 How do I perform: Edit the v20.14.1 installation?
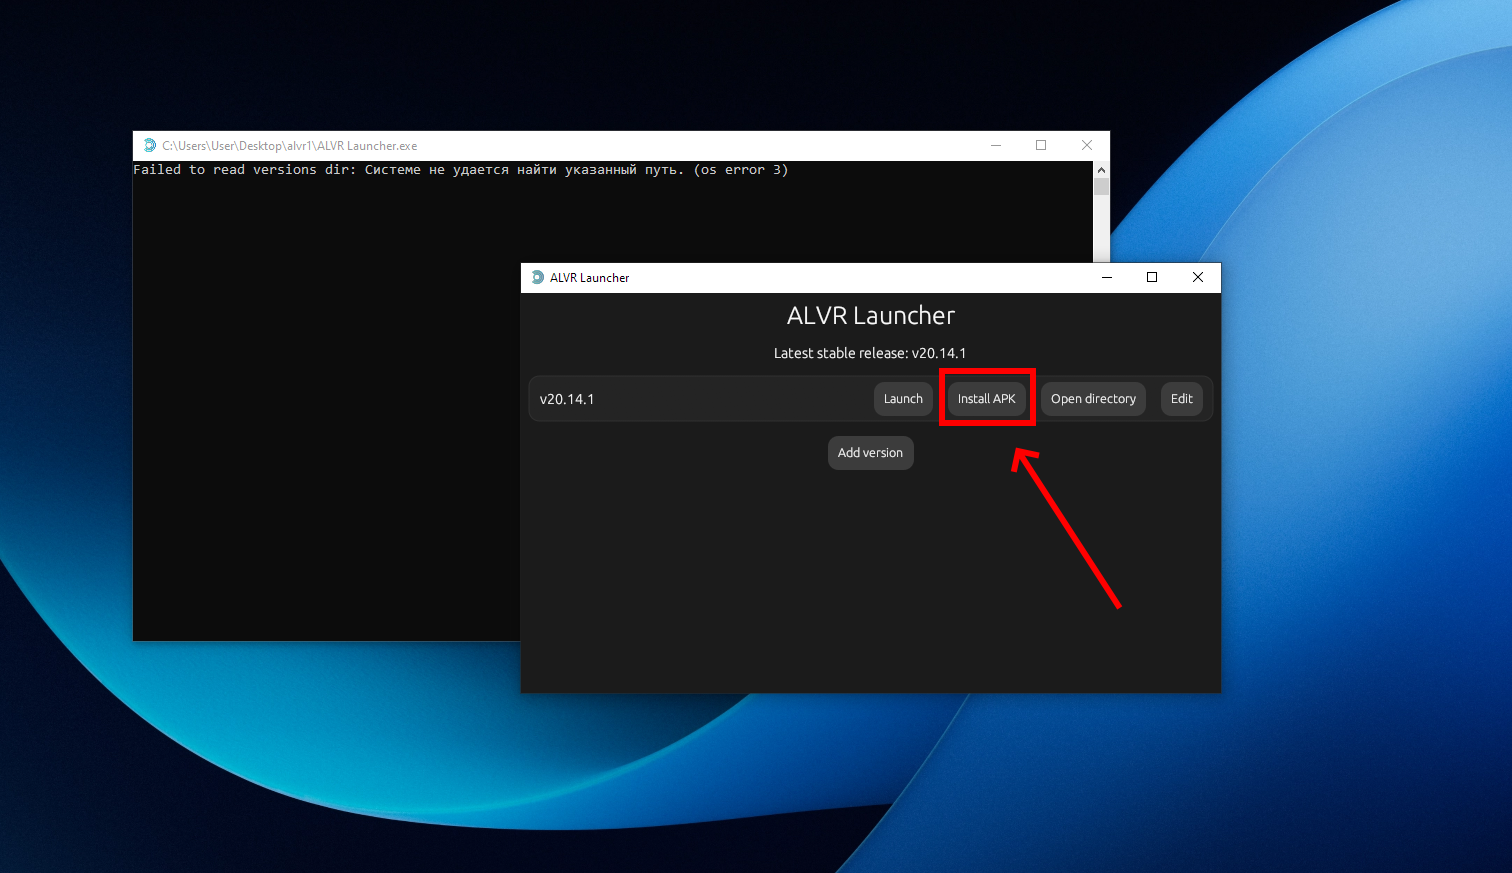point(1181,399)
